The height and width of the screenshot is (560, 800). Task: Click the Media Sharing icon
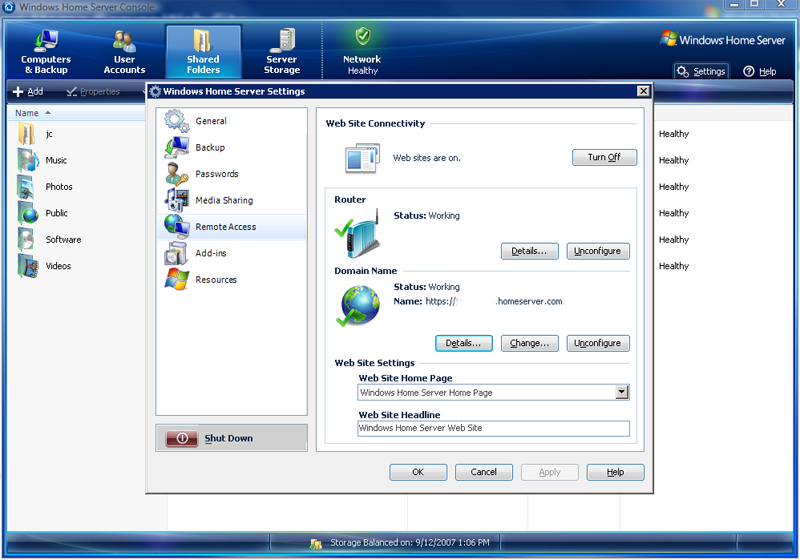(177, 200)
